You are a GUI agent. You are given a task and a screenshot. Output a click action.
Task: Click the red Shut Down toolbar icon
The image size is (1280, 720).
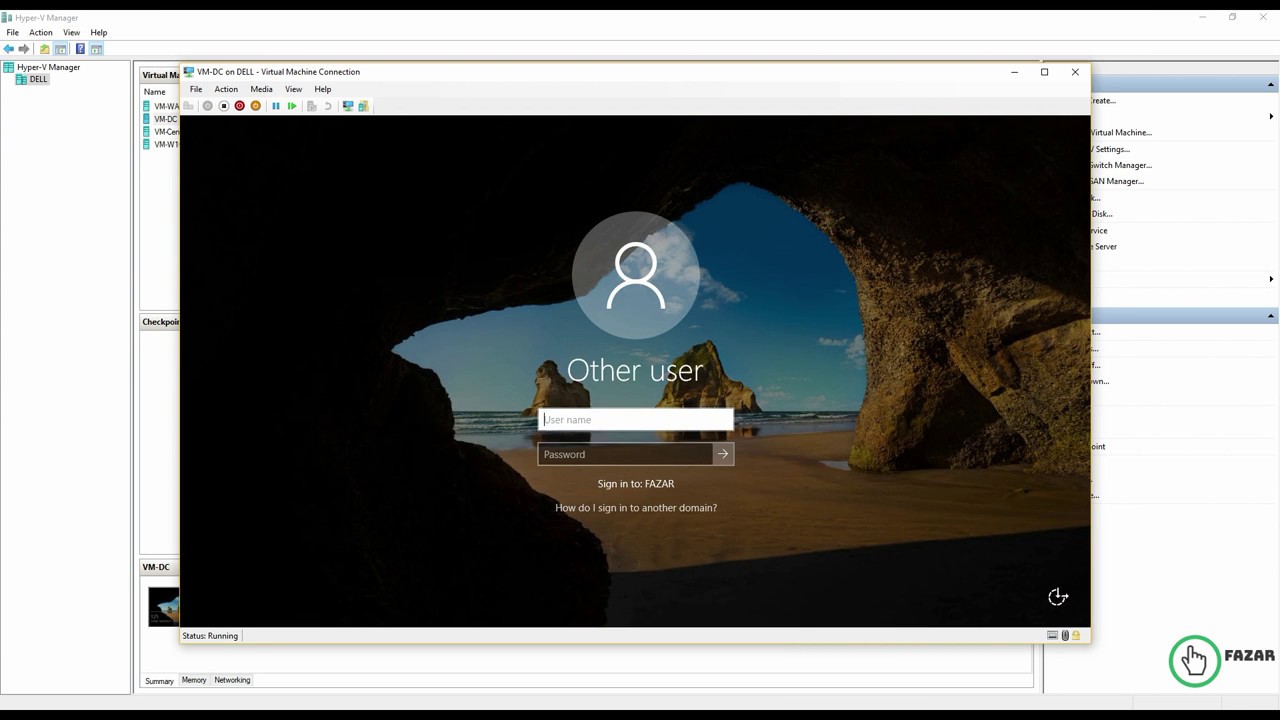[239, 106]
